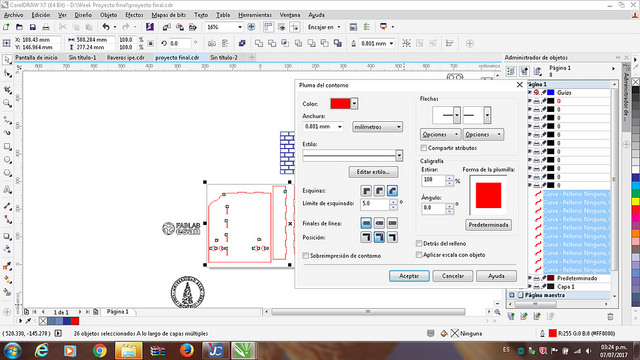The width and height of the screenshot is (640, 360).
Task: Select the round line cap icon
Action: (379, 223)
